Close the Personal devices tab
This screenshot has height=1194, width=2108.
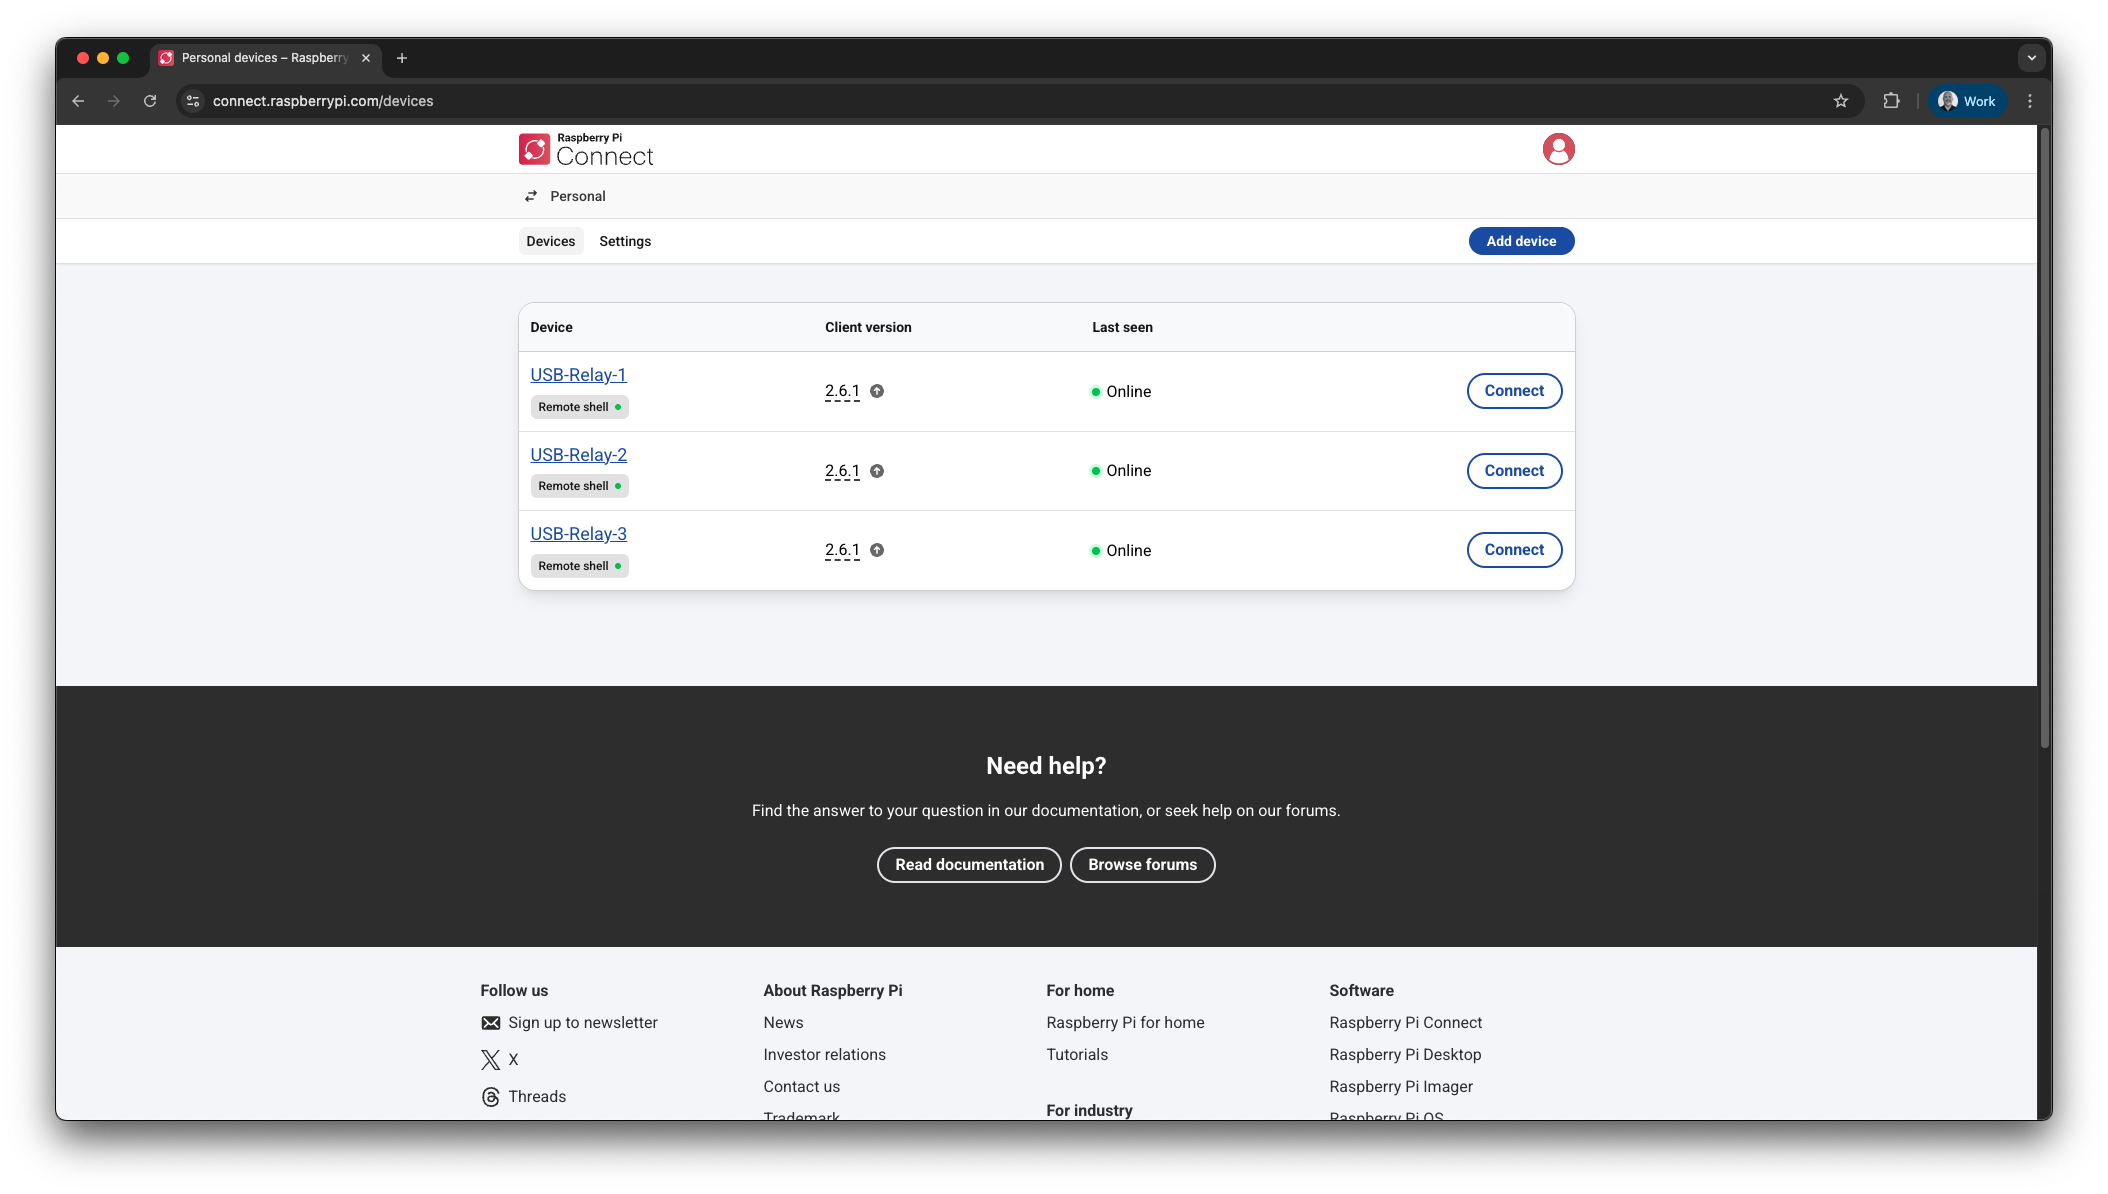pos(366,58)
